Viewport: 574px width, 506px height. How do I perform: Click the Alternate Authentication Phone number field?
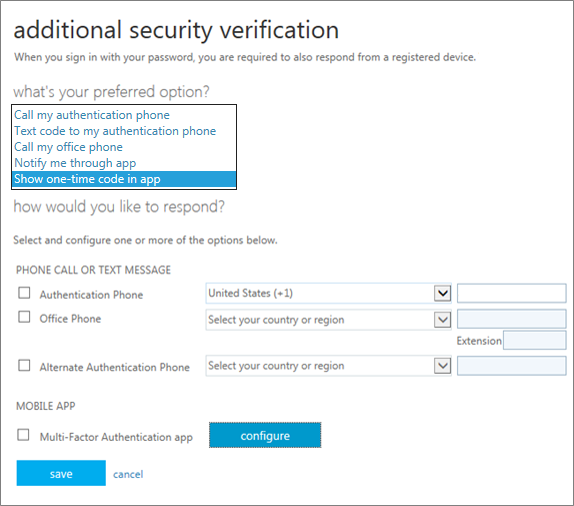(x=512, y=366)
